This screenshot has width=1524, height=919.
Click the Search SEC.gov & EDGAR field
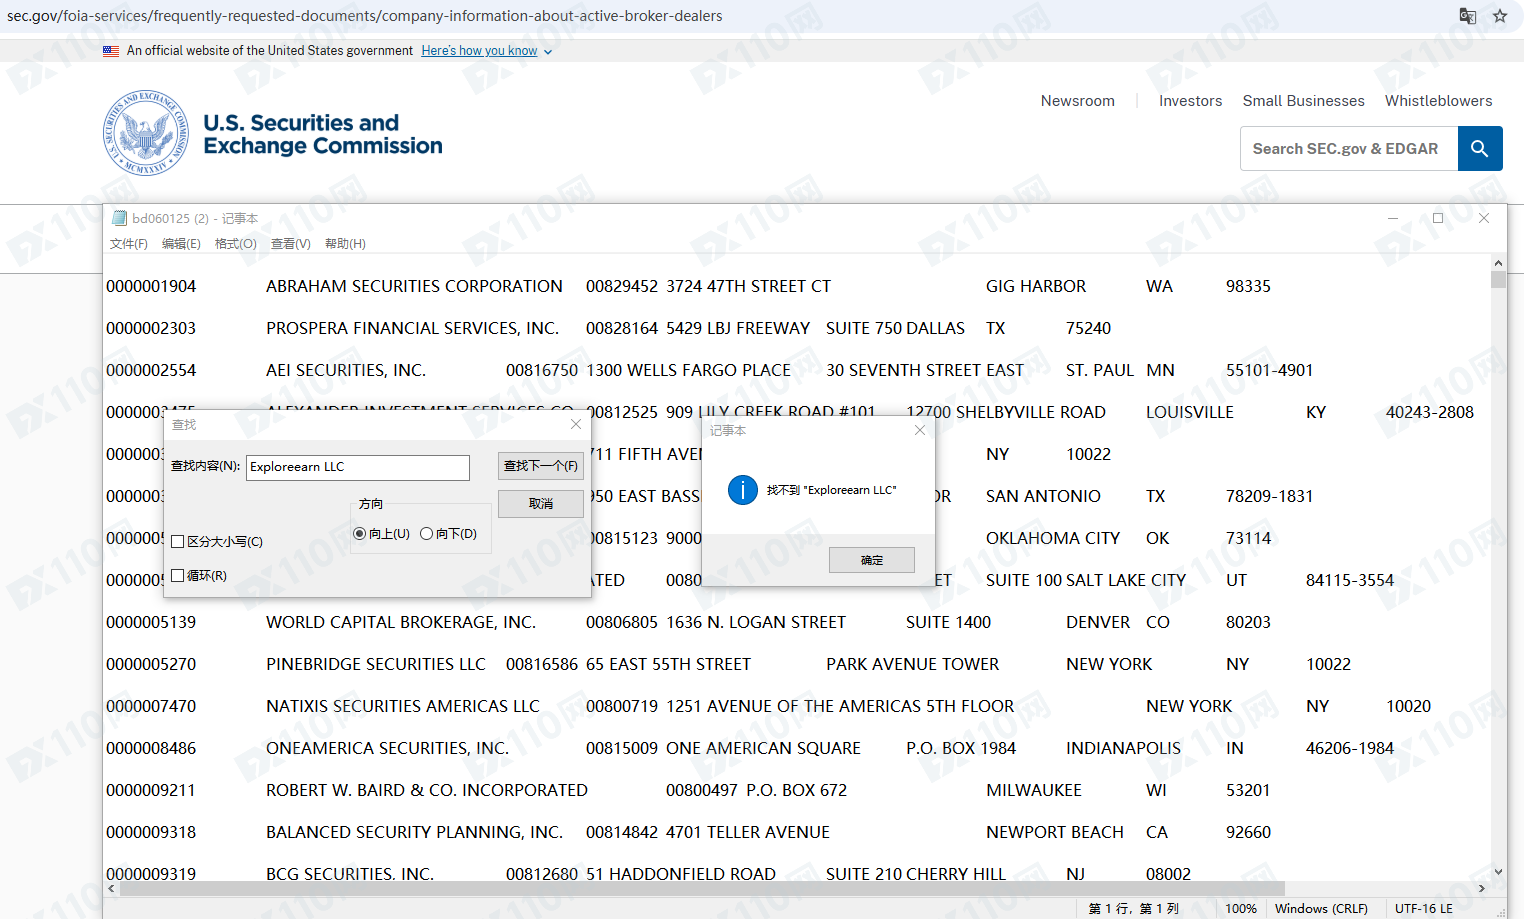(1349, 148)
